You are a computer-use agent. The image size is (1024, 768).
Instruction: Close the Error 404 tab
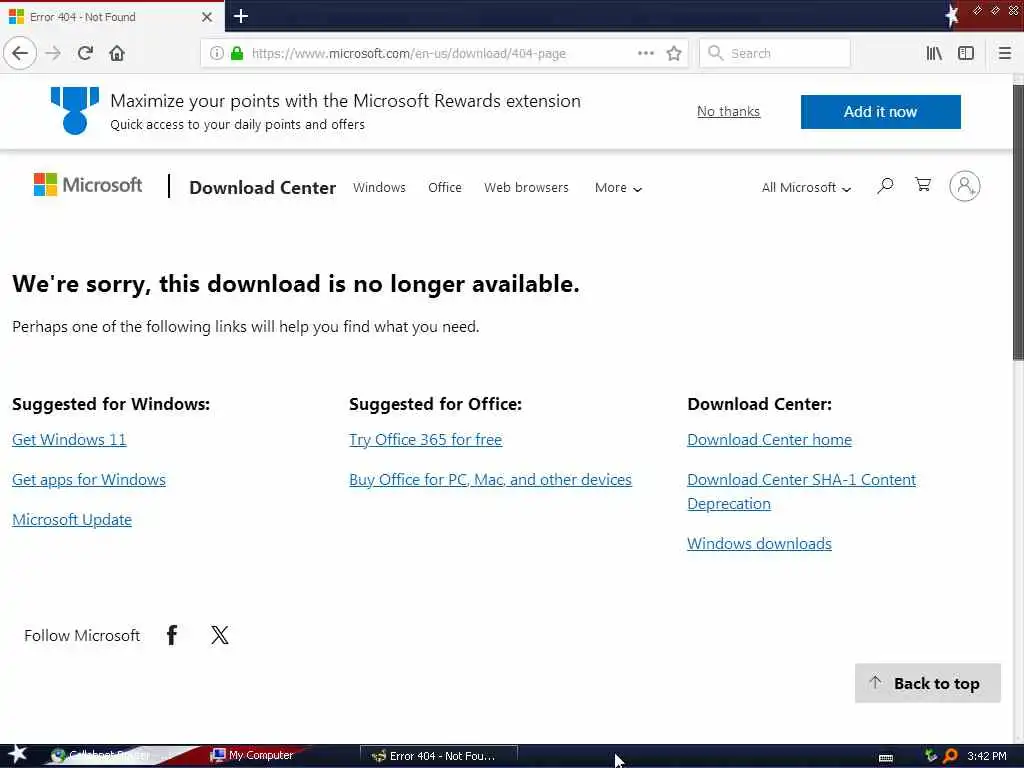point(207,17)
